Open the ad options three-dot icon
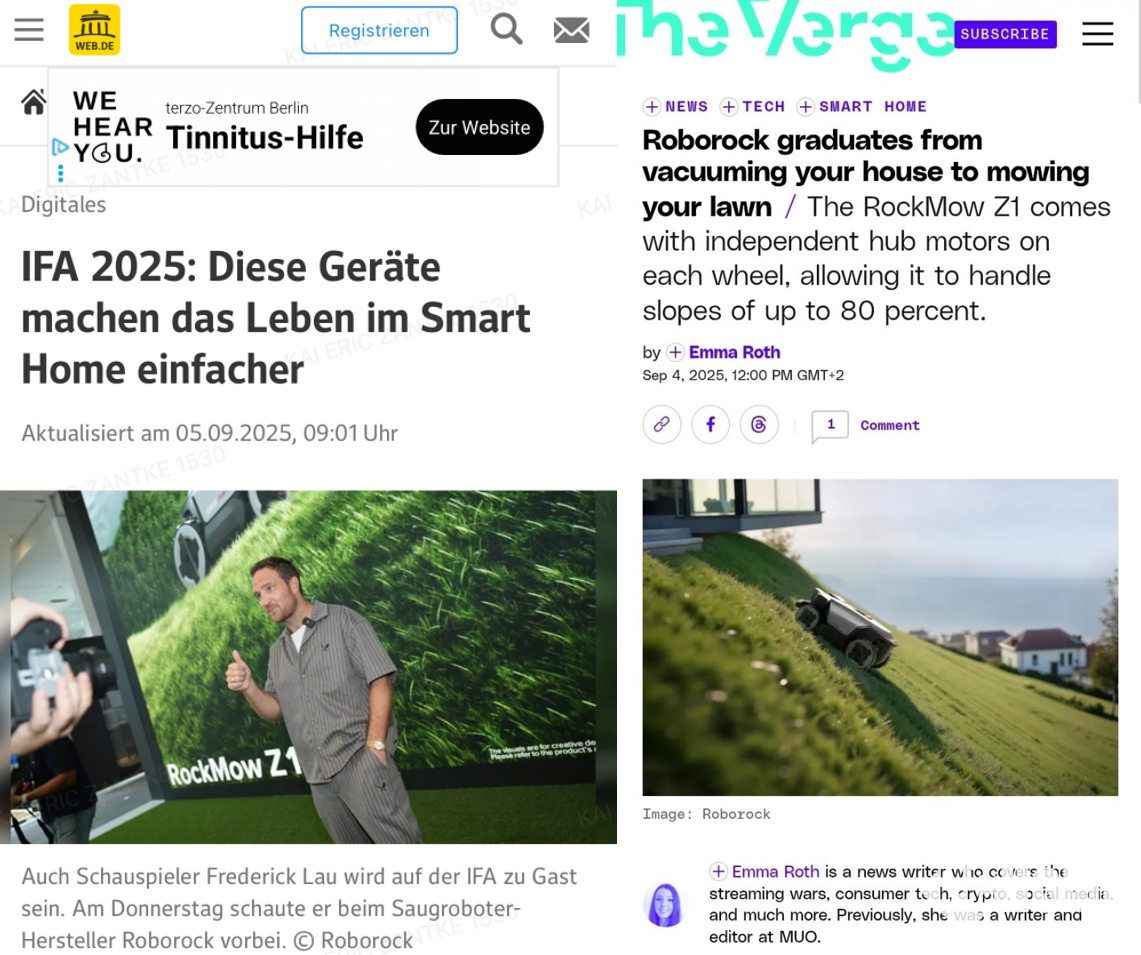The image size is (1141, 955). (x=60, y=173)
